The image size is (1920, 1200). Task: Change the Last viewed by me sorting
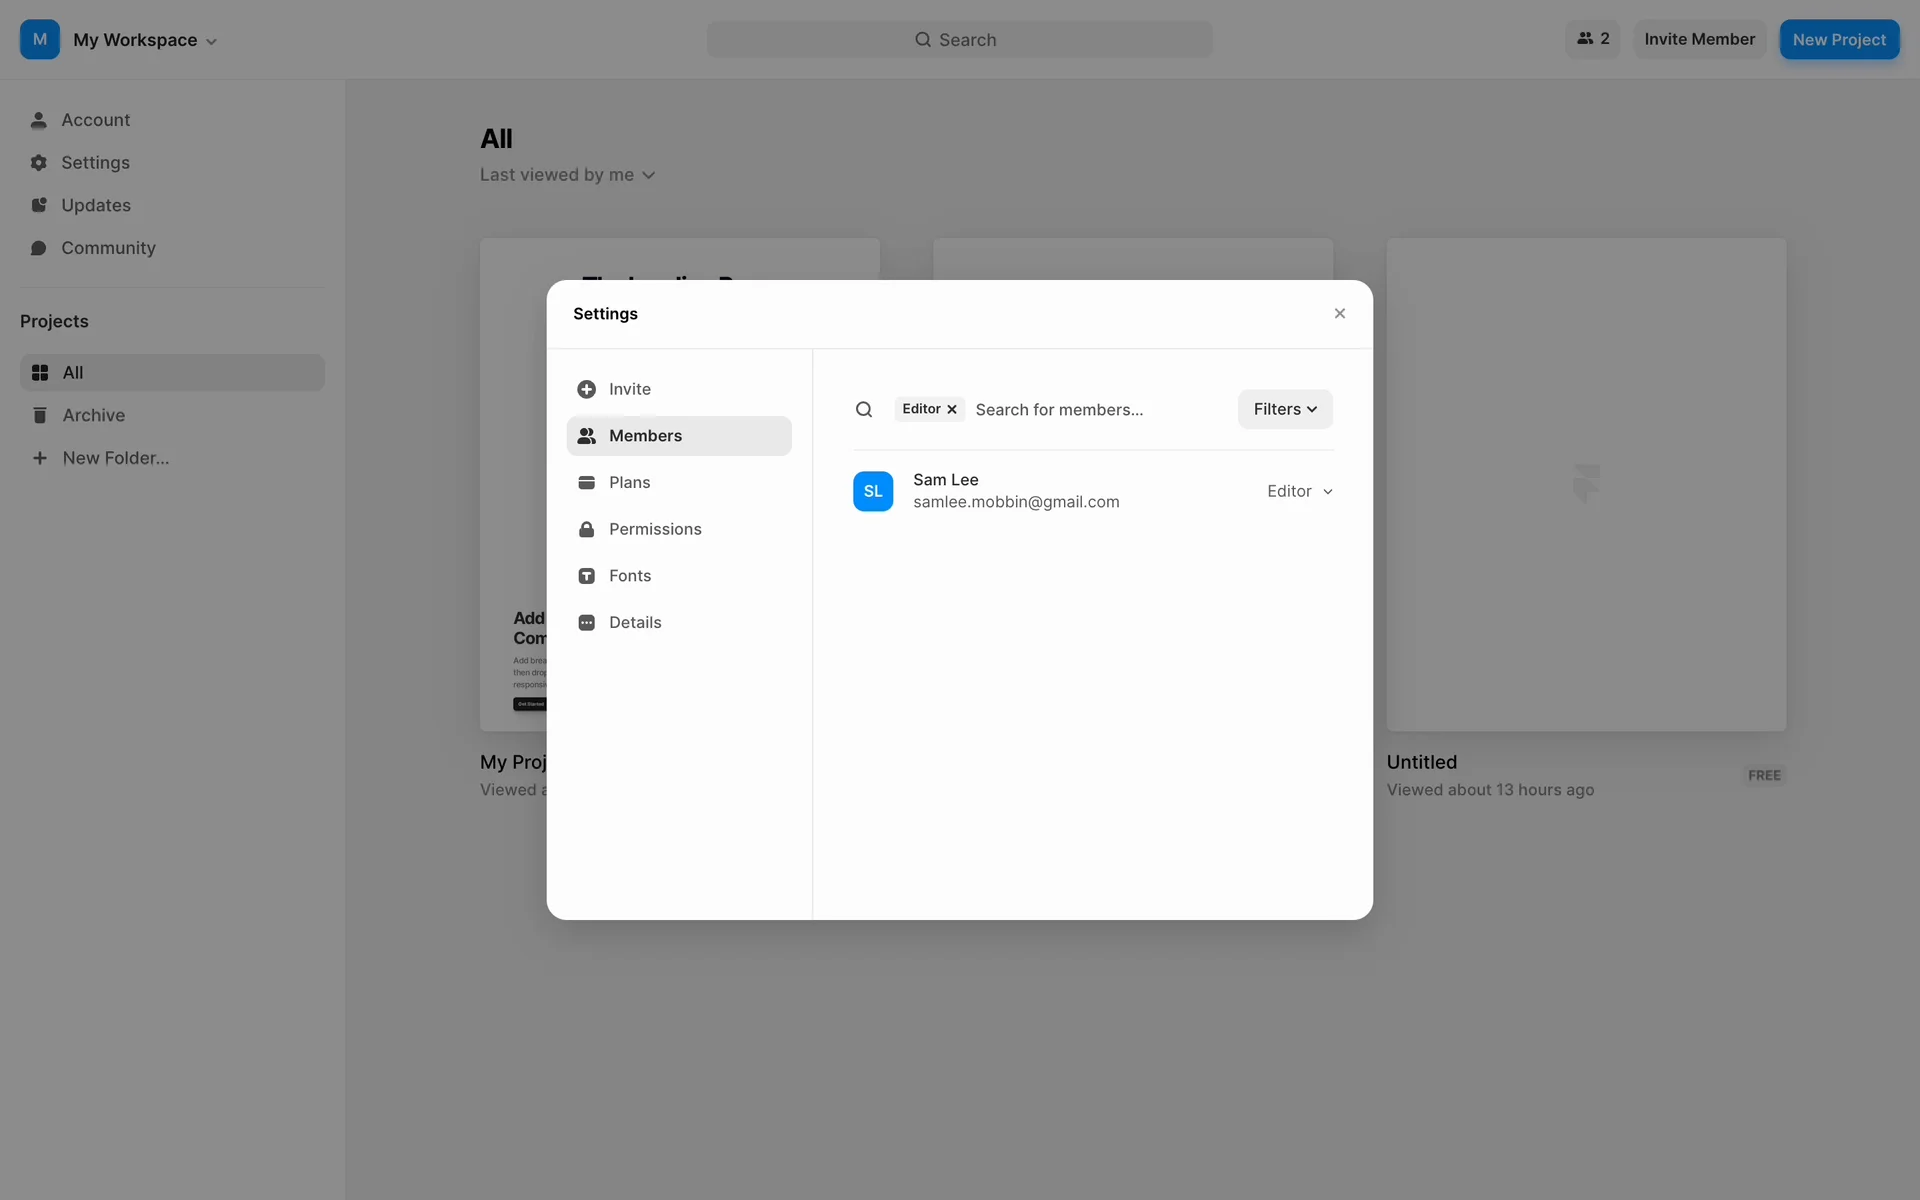pyautogui.click(x=567, y=175)
